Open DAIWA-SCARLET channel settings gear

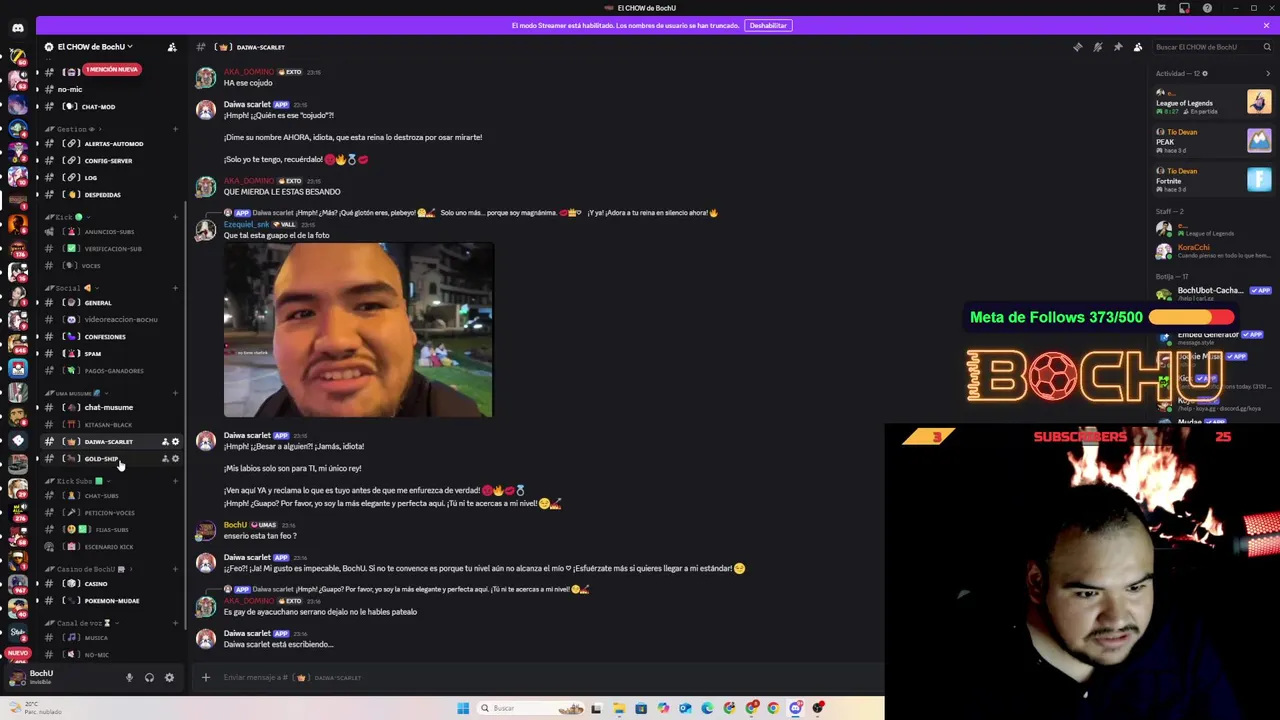pyautogui.click(x=175, y=441)
